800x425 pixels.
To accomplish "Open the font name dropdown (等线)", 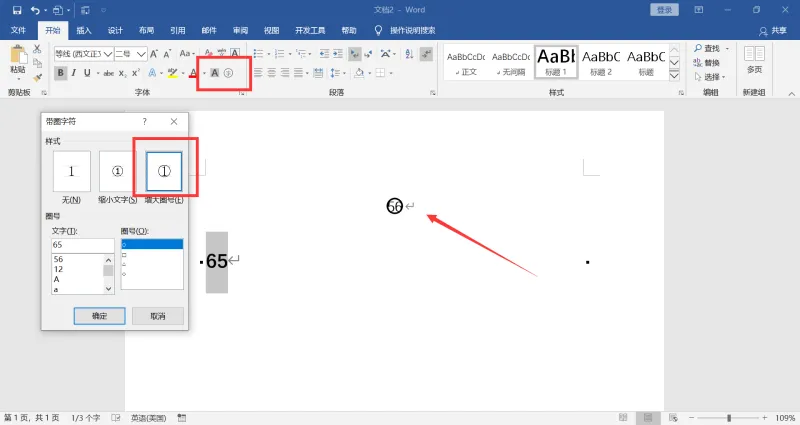I will coord(108,54).
